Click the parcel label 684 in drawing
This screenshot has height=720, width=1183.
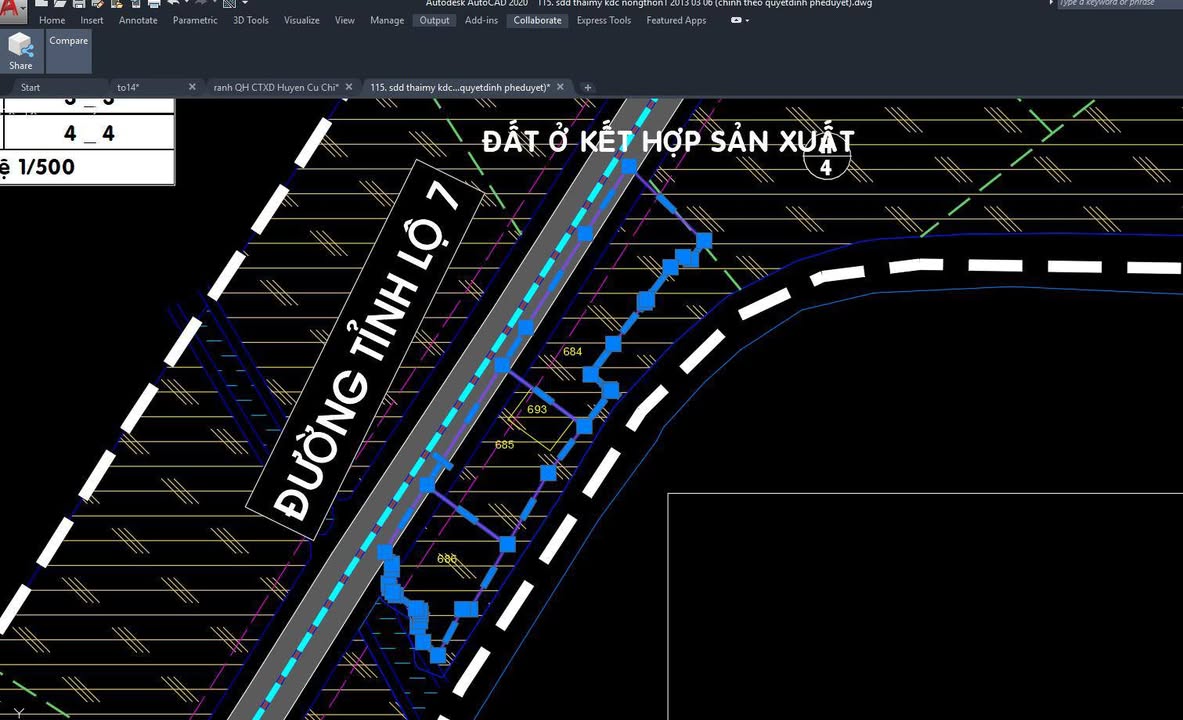[x=572, y=352]
